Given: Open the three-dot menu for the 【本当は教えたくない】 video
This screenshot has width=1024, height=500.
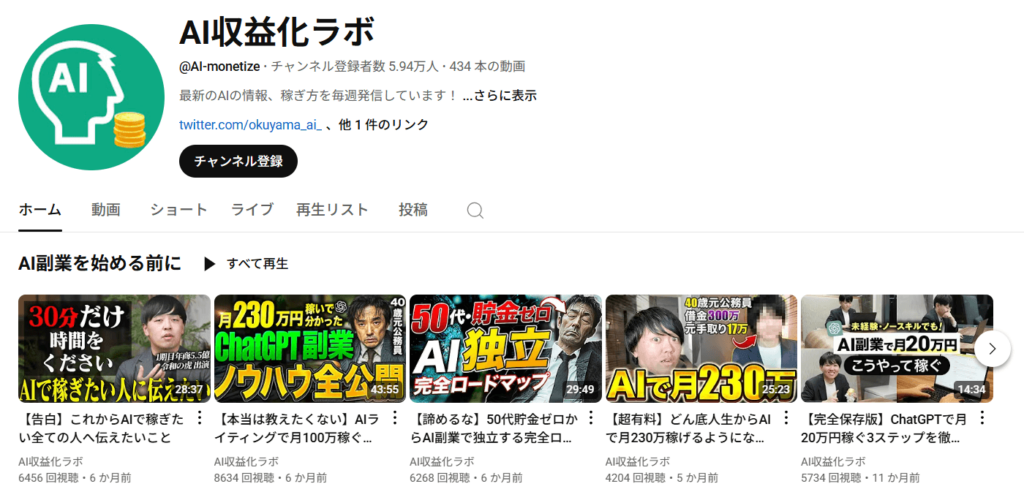Looking at the screenshot, I should [394, 418].
